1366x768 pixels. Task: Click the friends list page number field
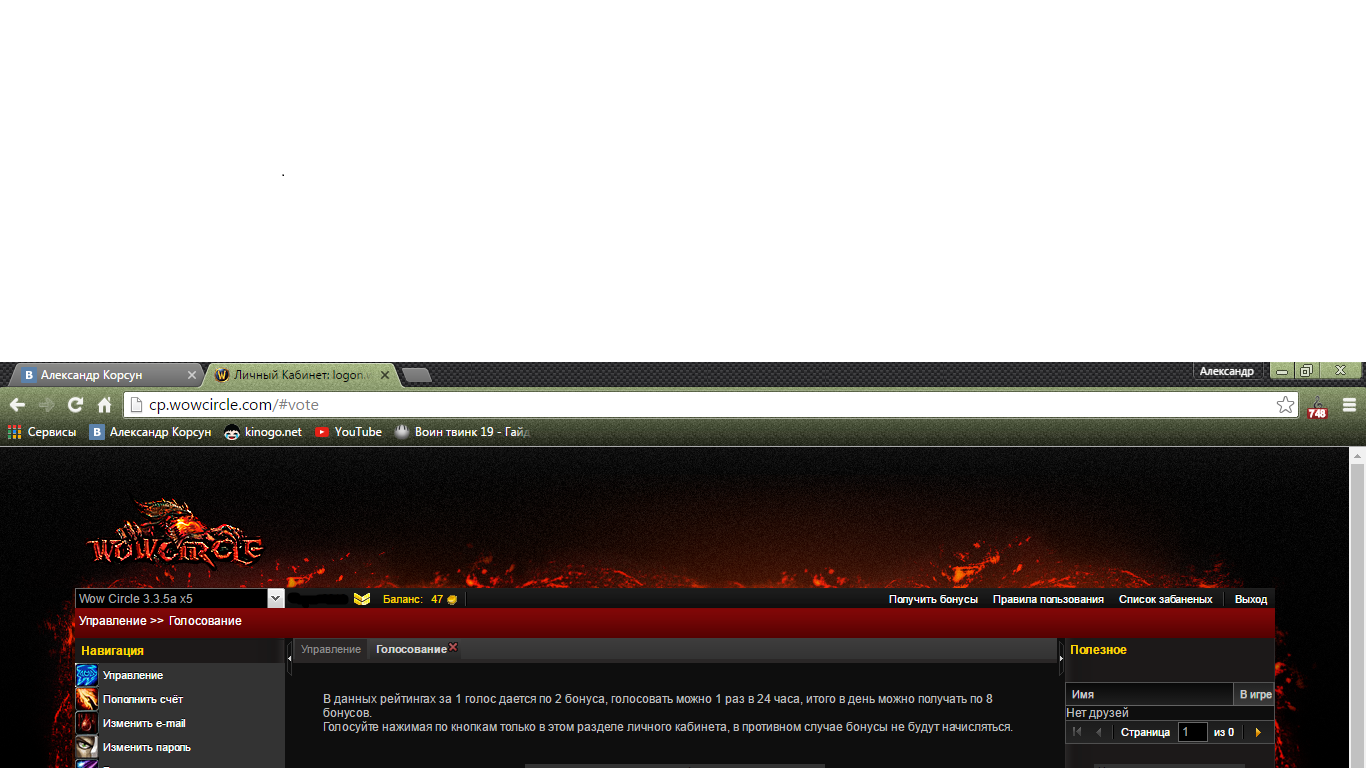[1192, 732]
